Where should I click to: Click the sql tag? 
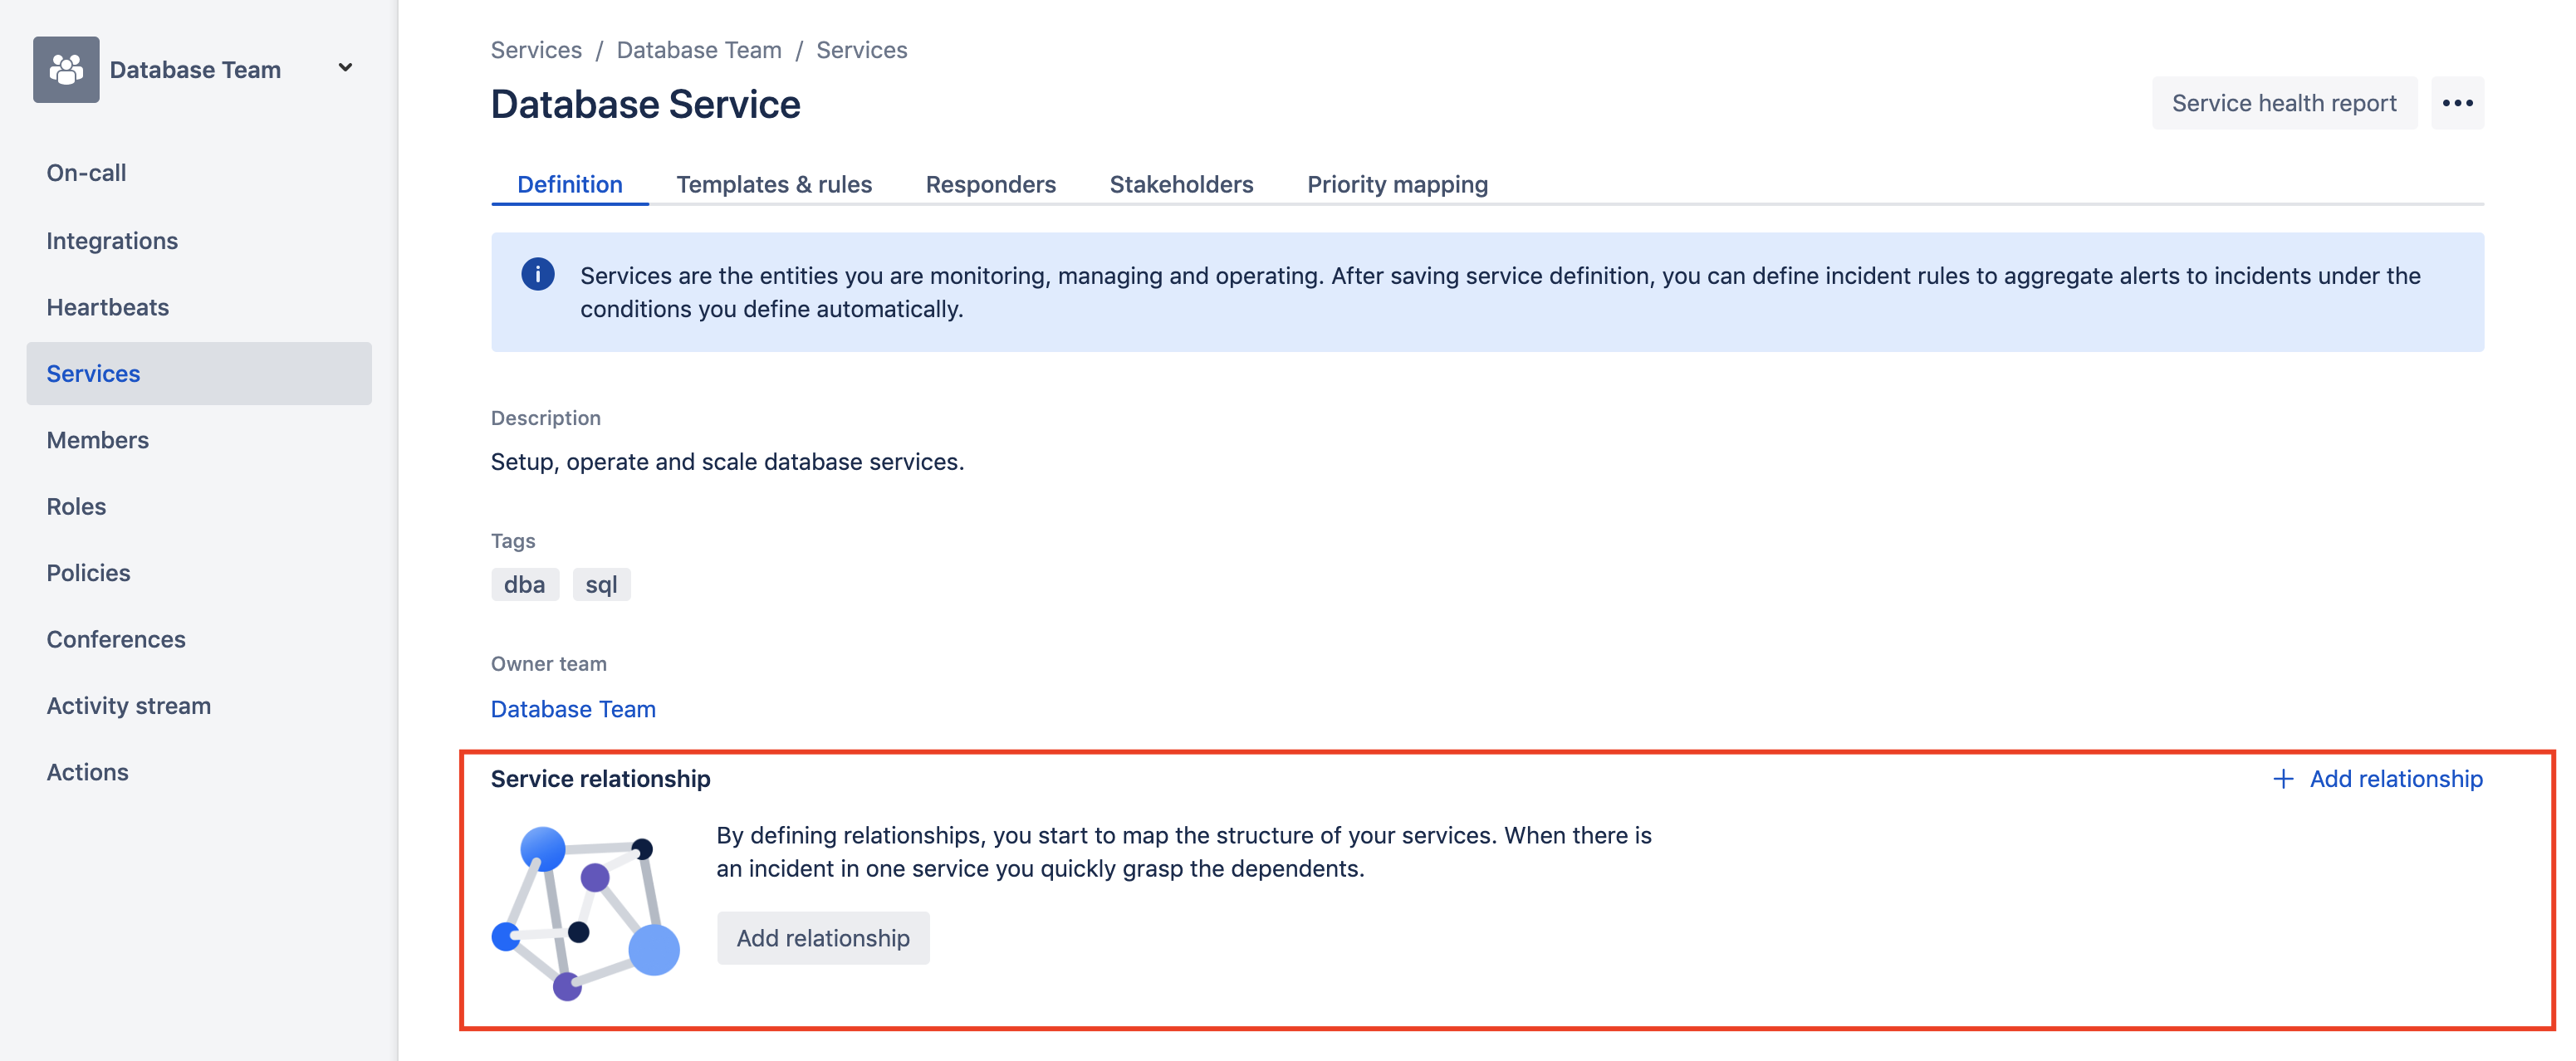click(601, 585)
